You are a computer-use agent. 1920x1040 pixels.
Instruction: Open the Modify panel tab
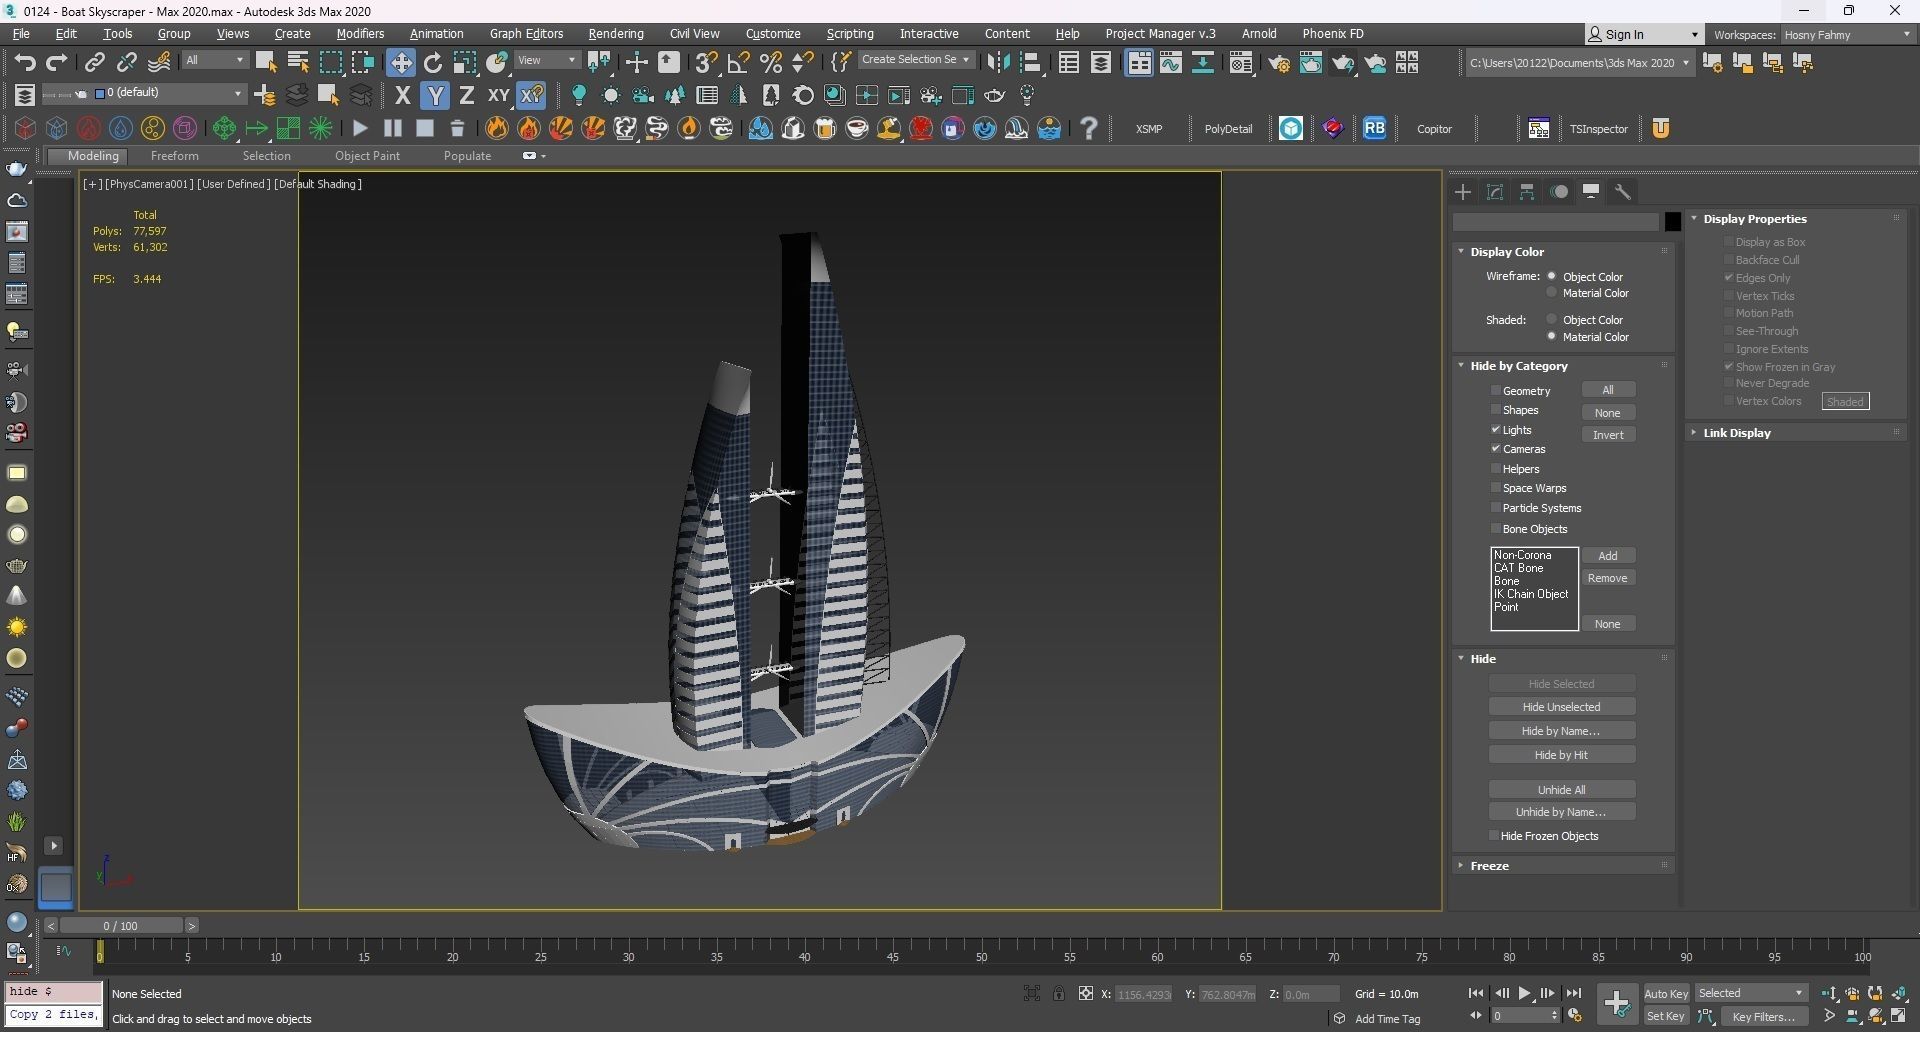coord(1495,192)
